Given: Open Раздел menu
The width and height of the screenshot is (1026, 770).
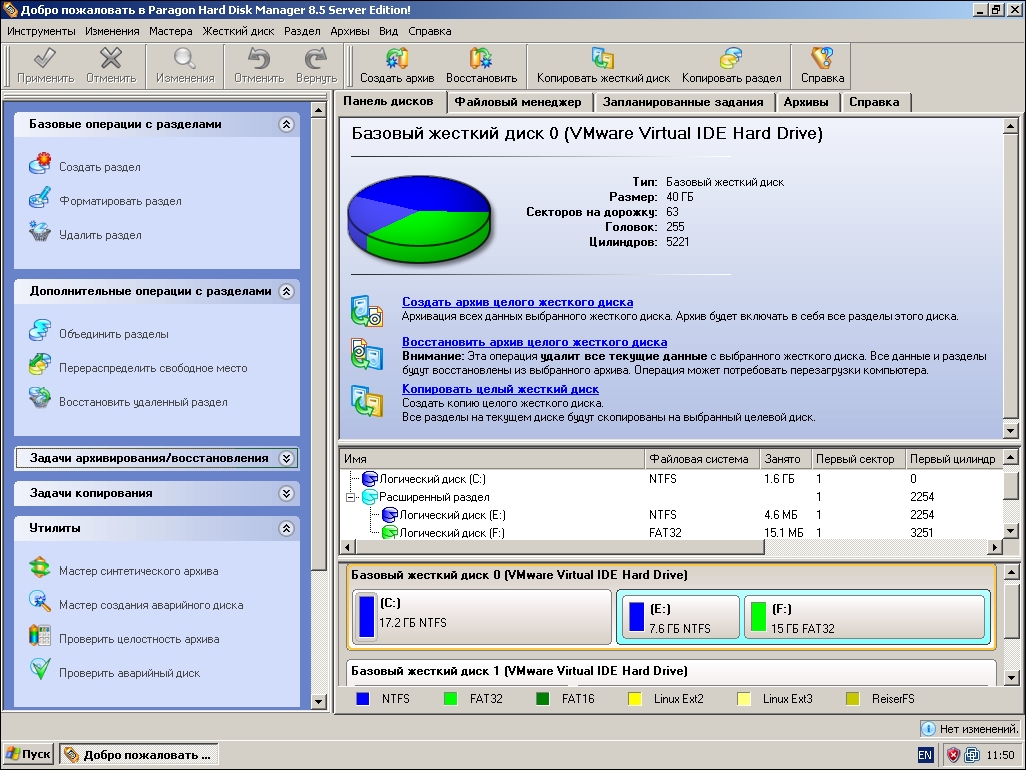Looking at the screenshot, I should click(x=302, y=31).
